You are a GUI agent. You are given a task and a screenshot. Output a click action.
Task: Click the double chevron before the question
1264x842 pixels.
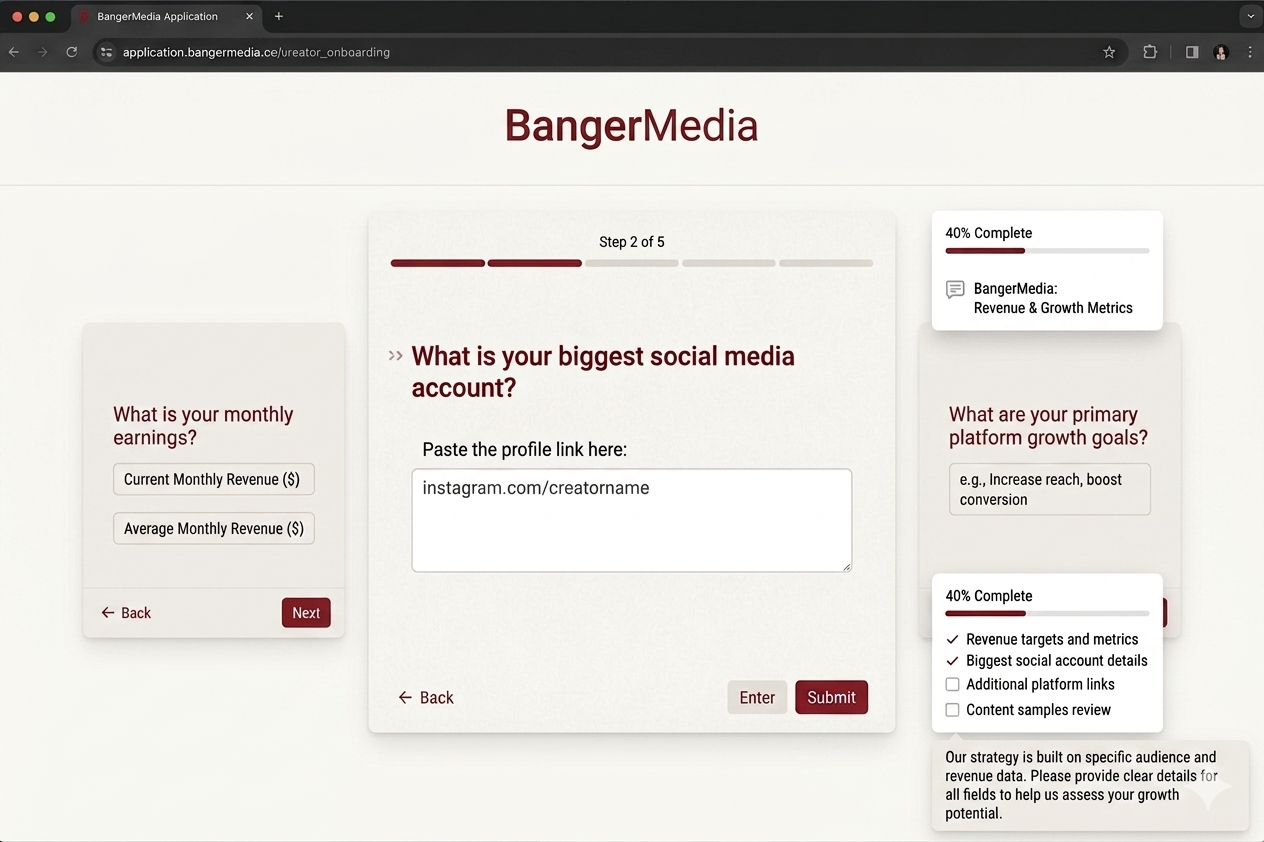click(396, 355)
